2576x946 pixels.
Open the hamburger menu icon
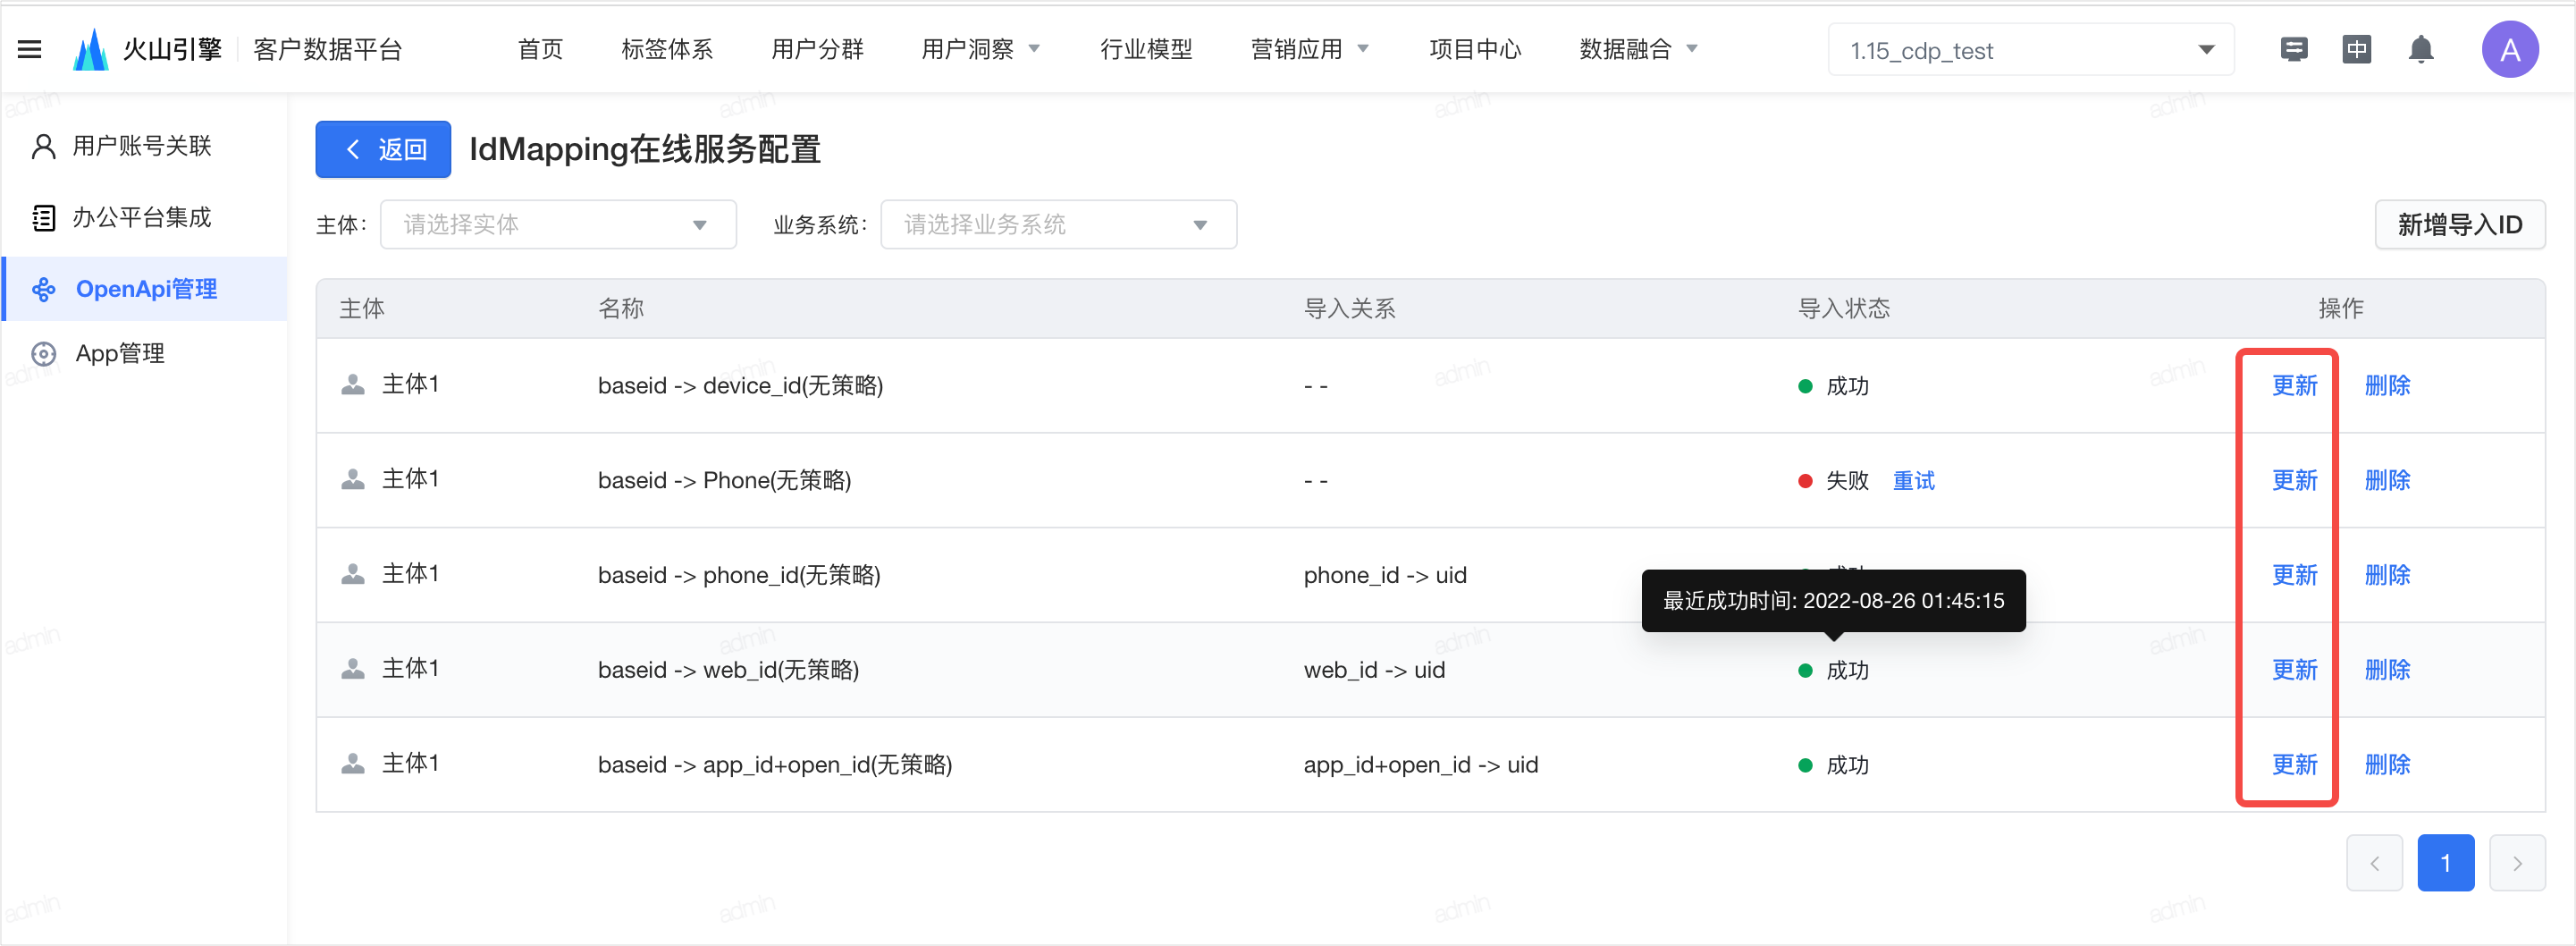[x=30, y=49]
